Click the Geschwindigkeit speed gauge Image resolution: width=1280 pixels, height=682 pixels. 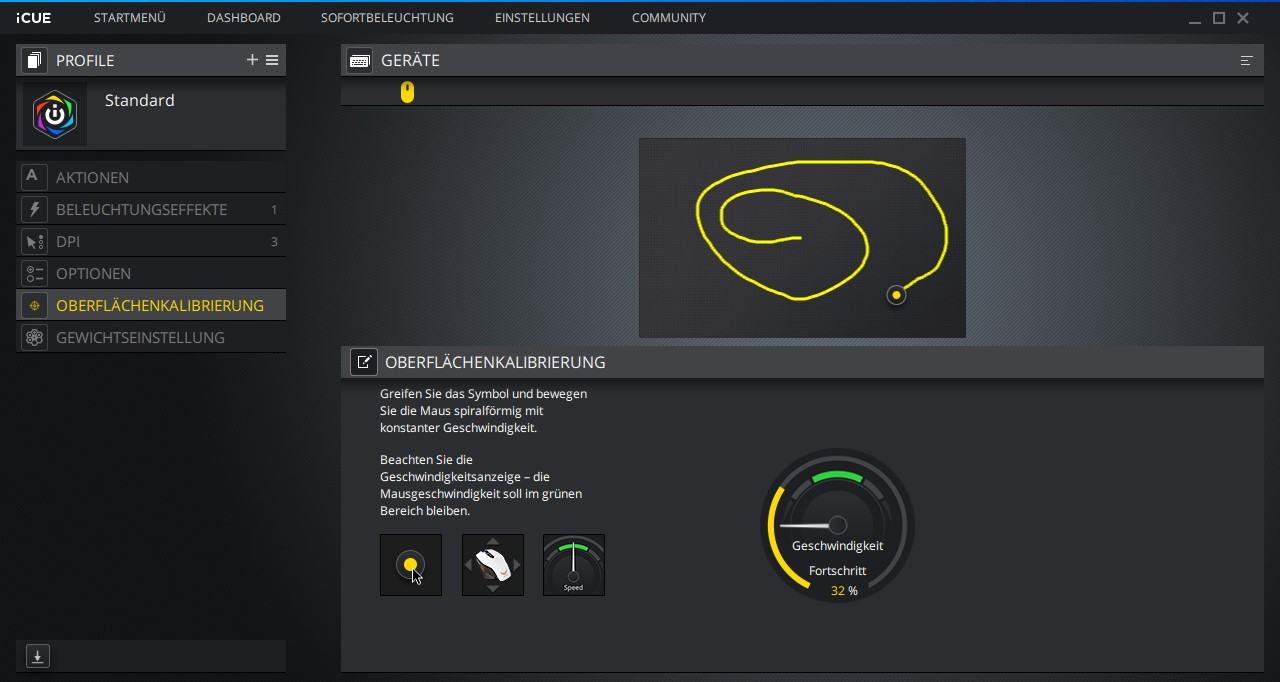coord(838,525)
